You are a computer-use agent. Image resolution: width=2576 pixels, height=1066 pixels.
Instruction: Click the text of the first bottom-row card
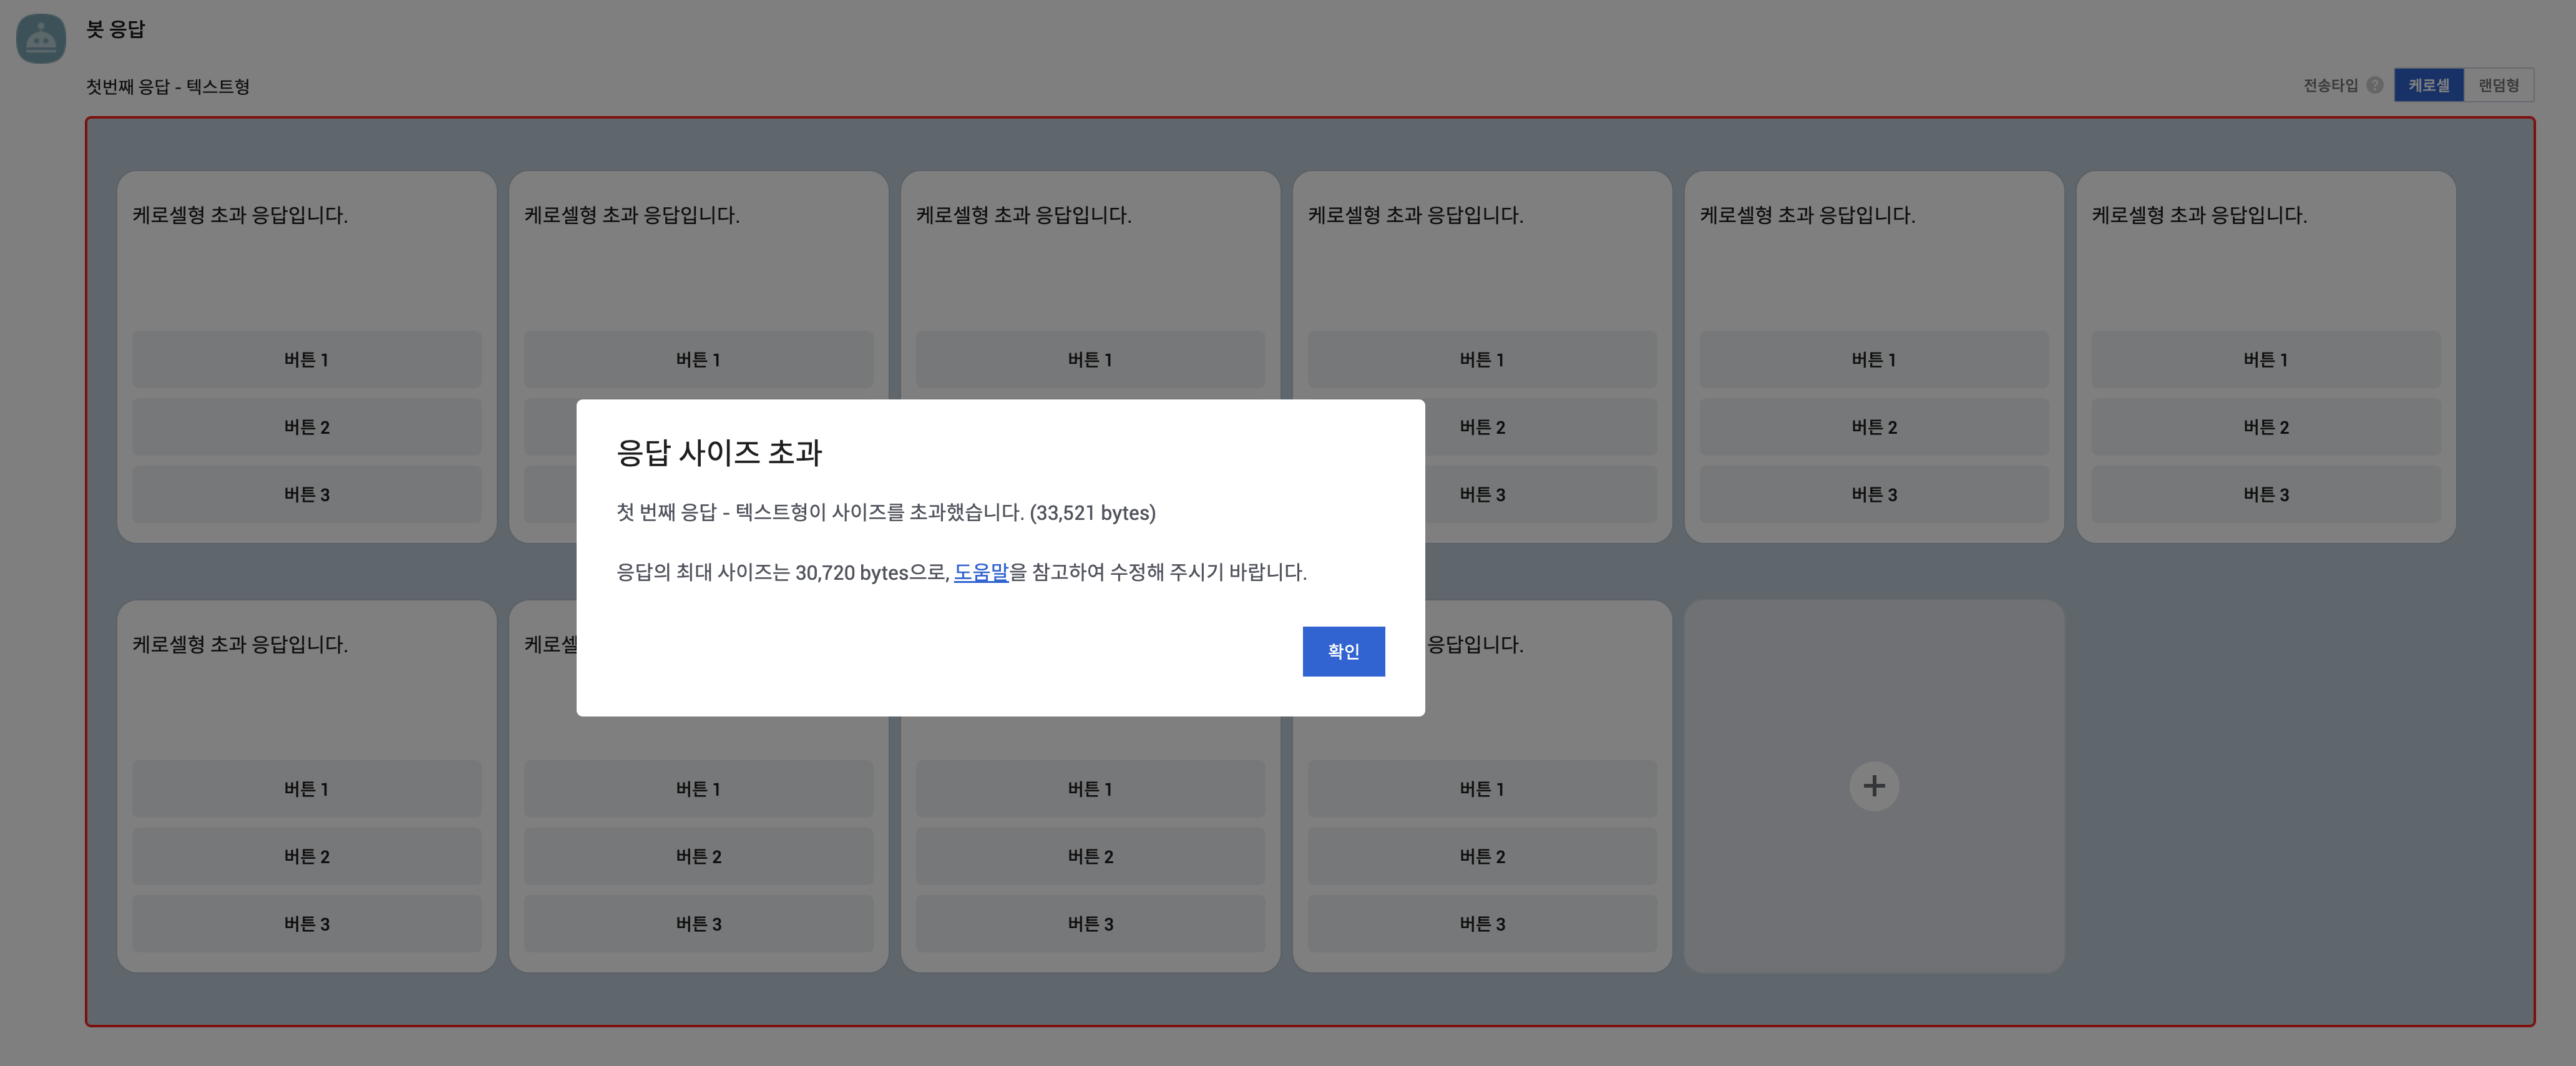pos(240,644)
